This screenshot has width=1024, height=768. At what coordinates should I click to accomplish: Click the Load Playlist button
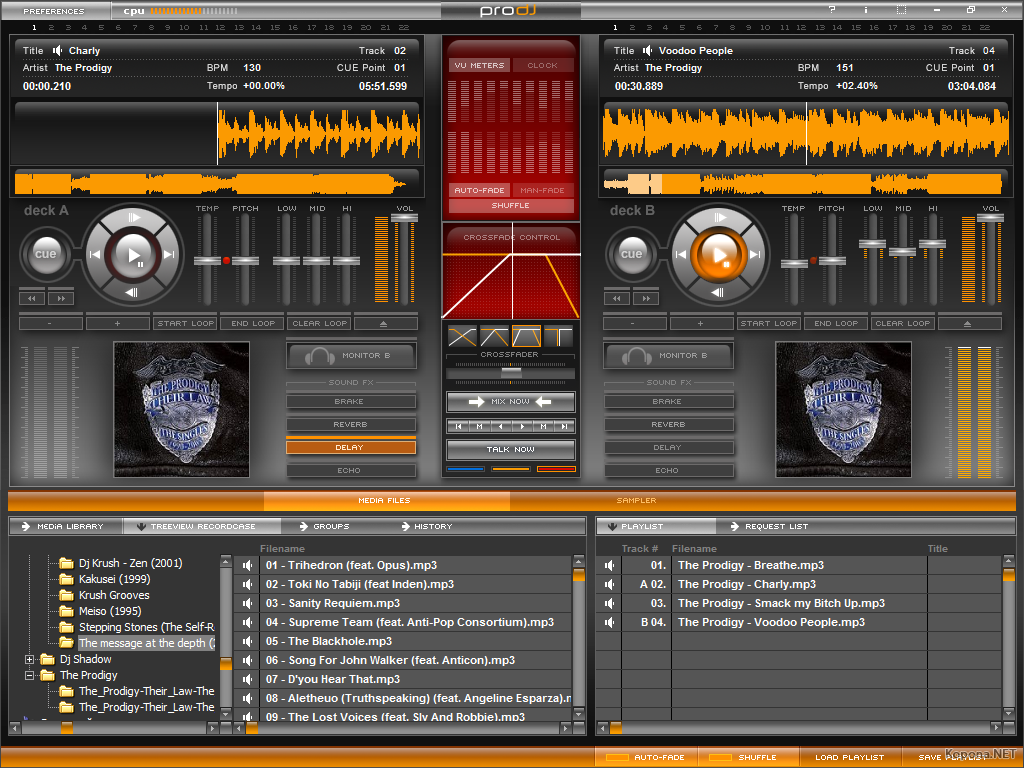[x=849, y=757]
